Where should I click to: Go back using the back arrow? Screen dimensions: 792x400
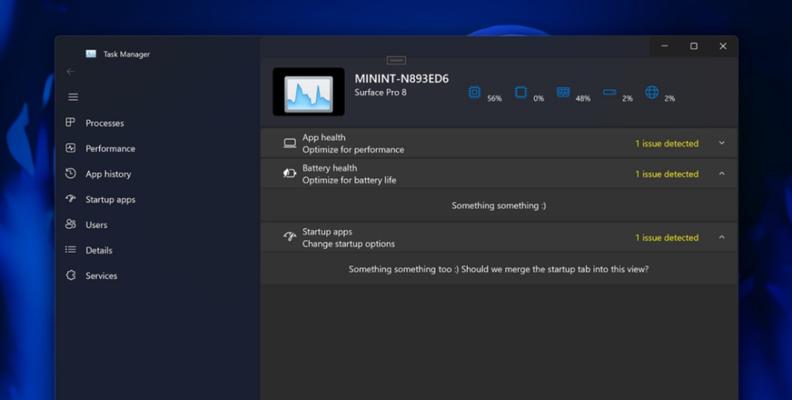tap(70, 72)
